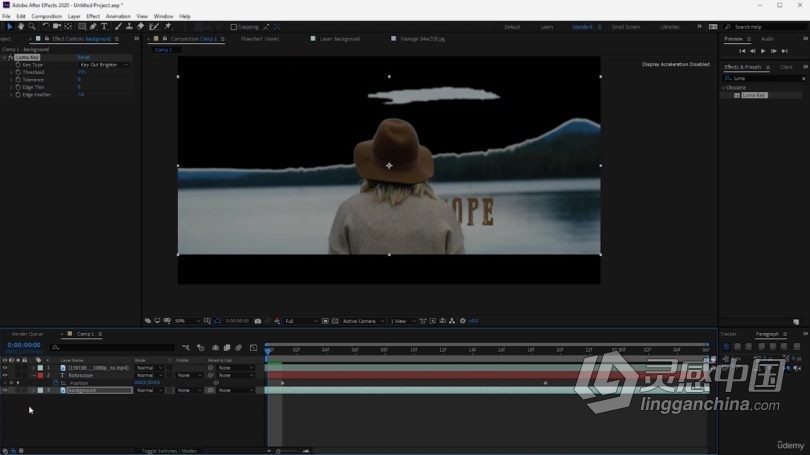810x455 pixels.
Task: Open the Composition menu
Action: (x=46, y=17)
